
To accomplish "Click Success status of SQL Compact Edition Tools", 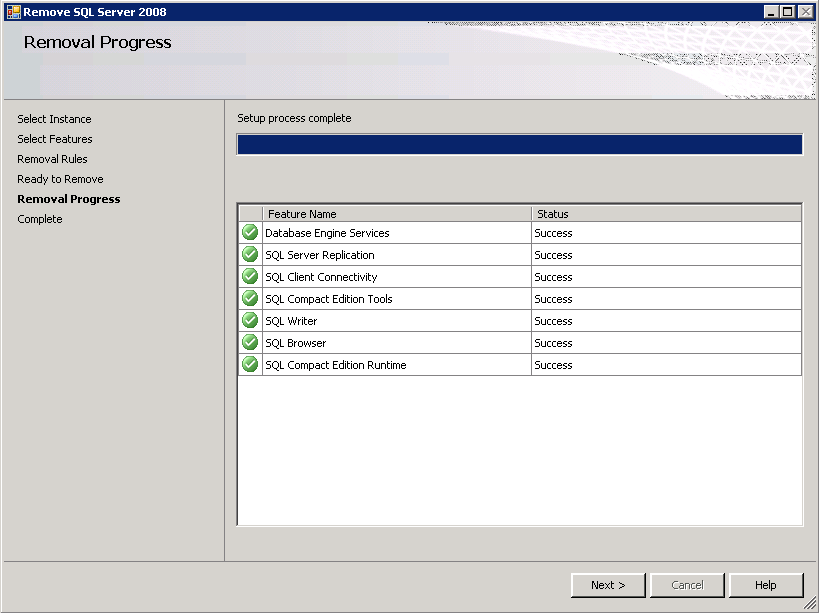I will 553,299.
